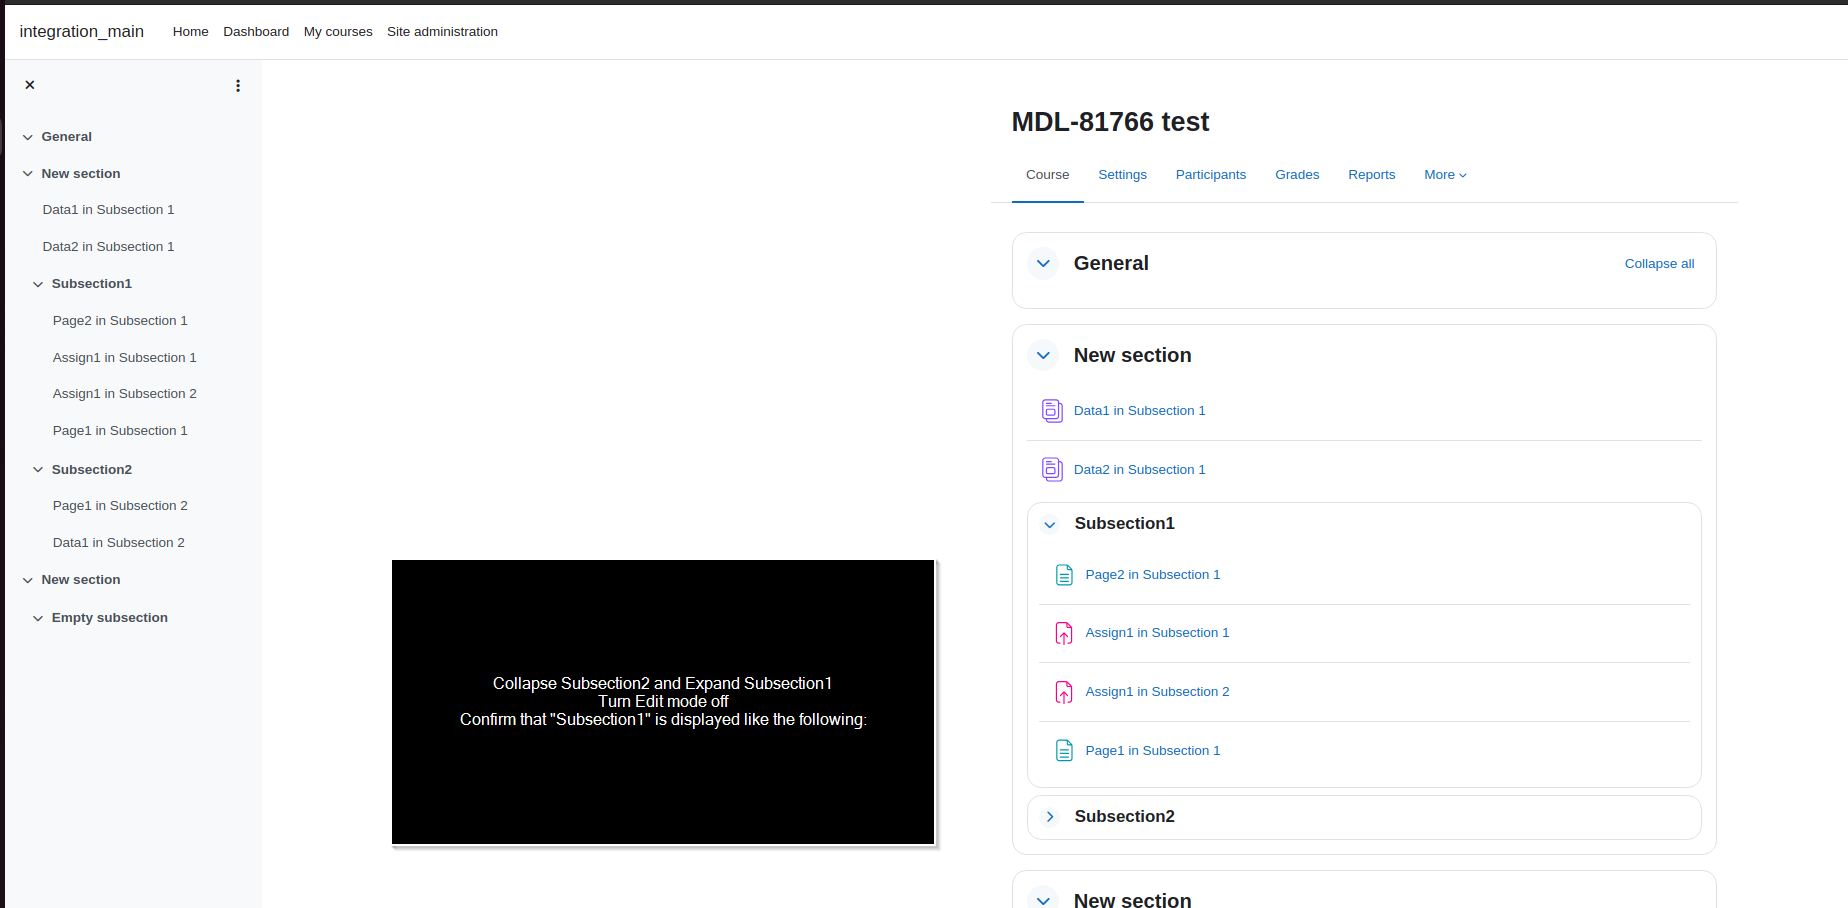
Task: Select Empty subsection label in course index
Action: point(109,618)
